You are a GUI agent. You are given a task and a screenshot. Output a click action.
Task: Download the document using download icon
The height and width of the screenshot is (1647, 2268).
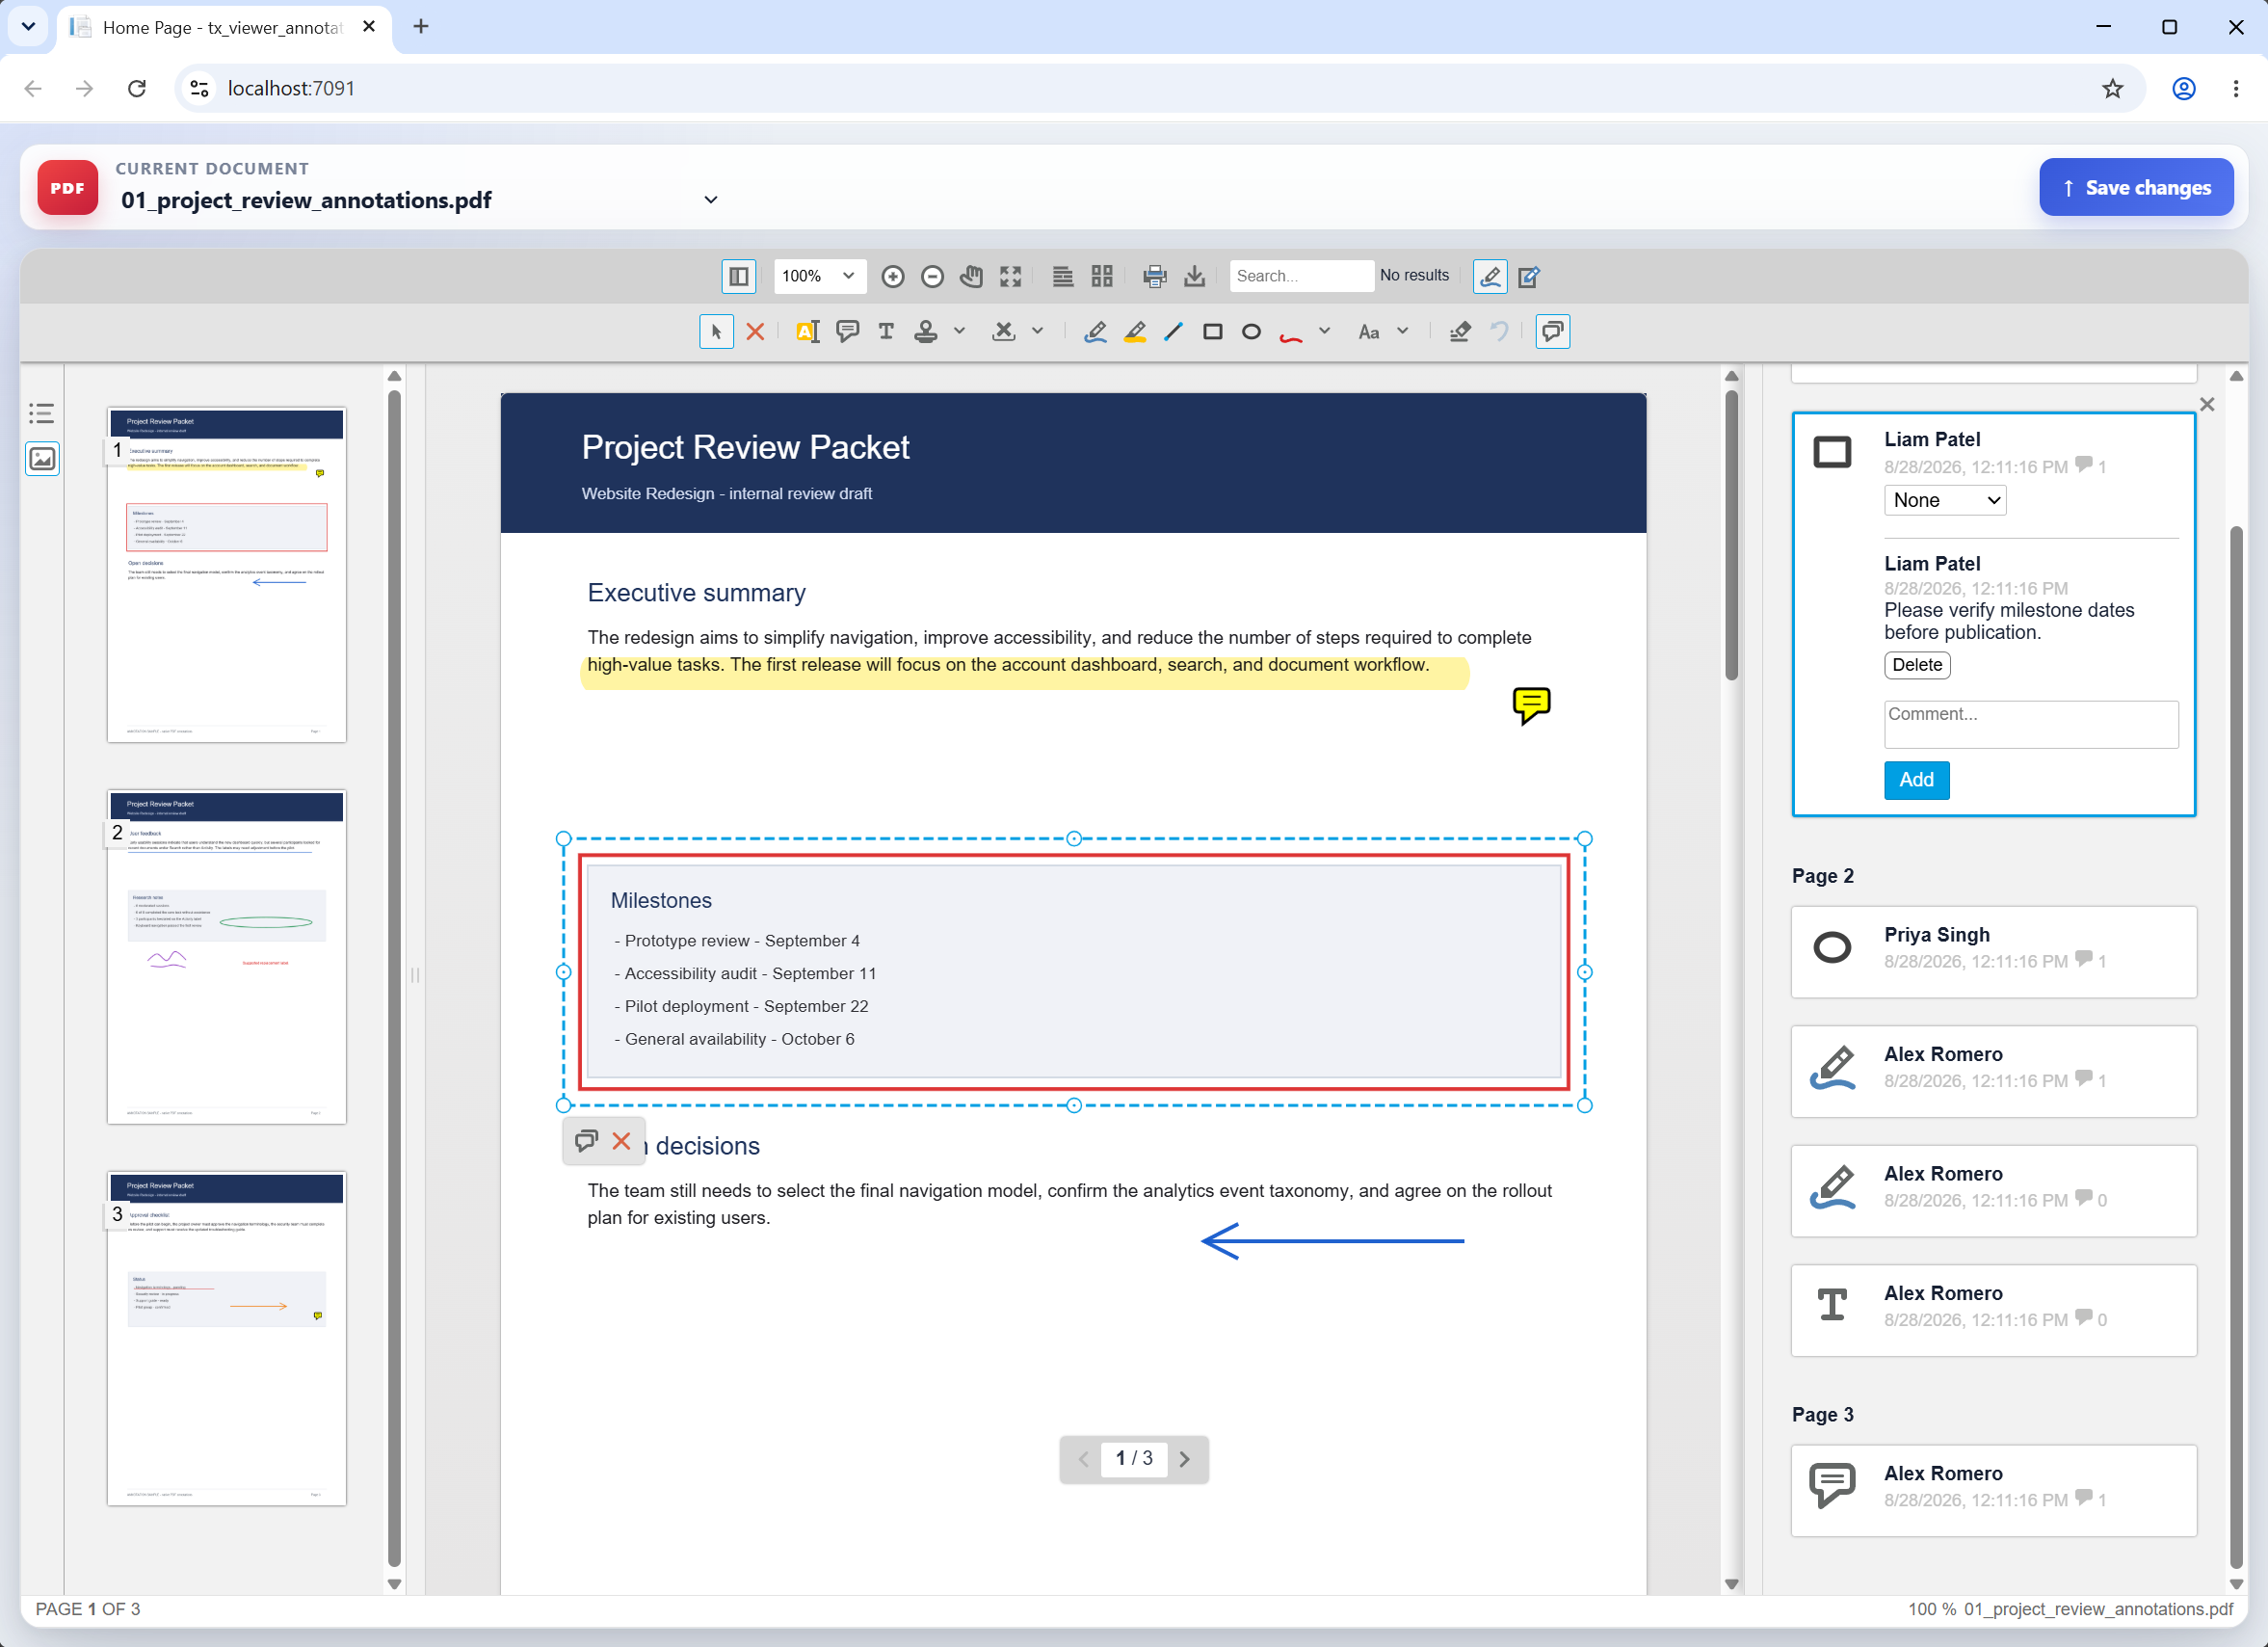(1193, 276)
